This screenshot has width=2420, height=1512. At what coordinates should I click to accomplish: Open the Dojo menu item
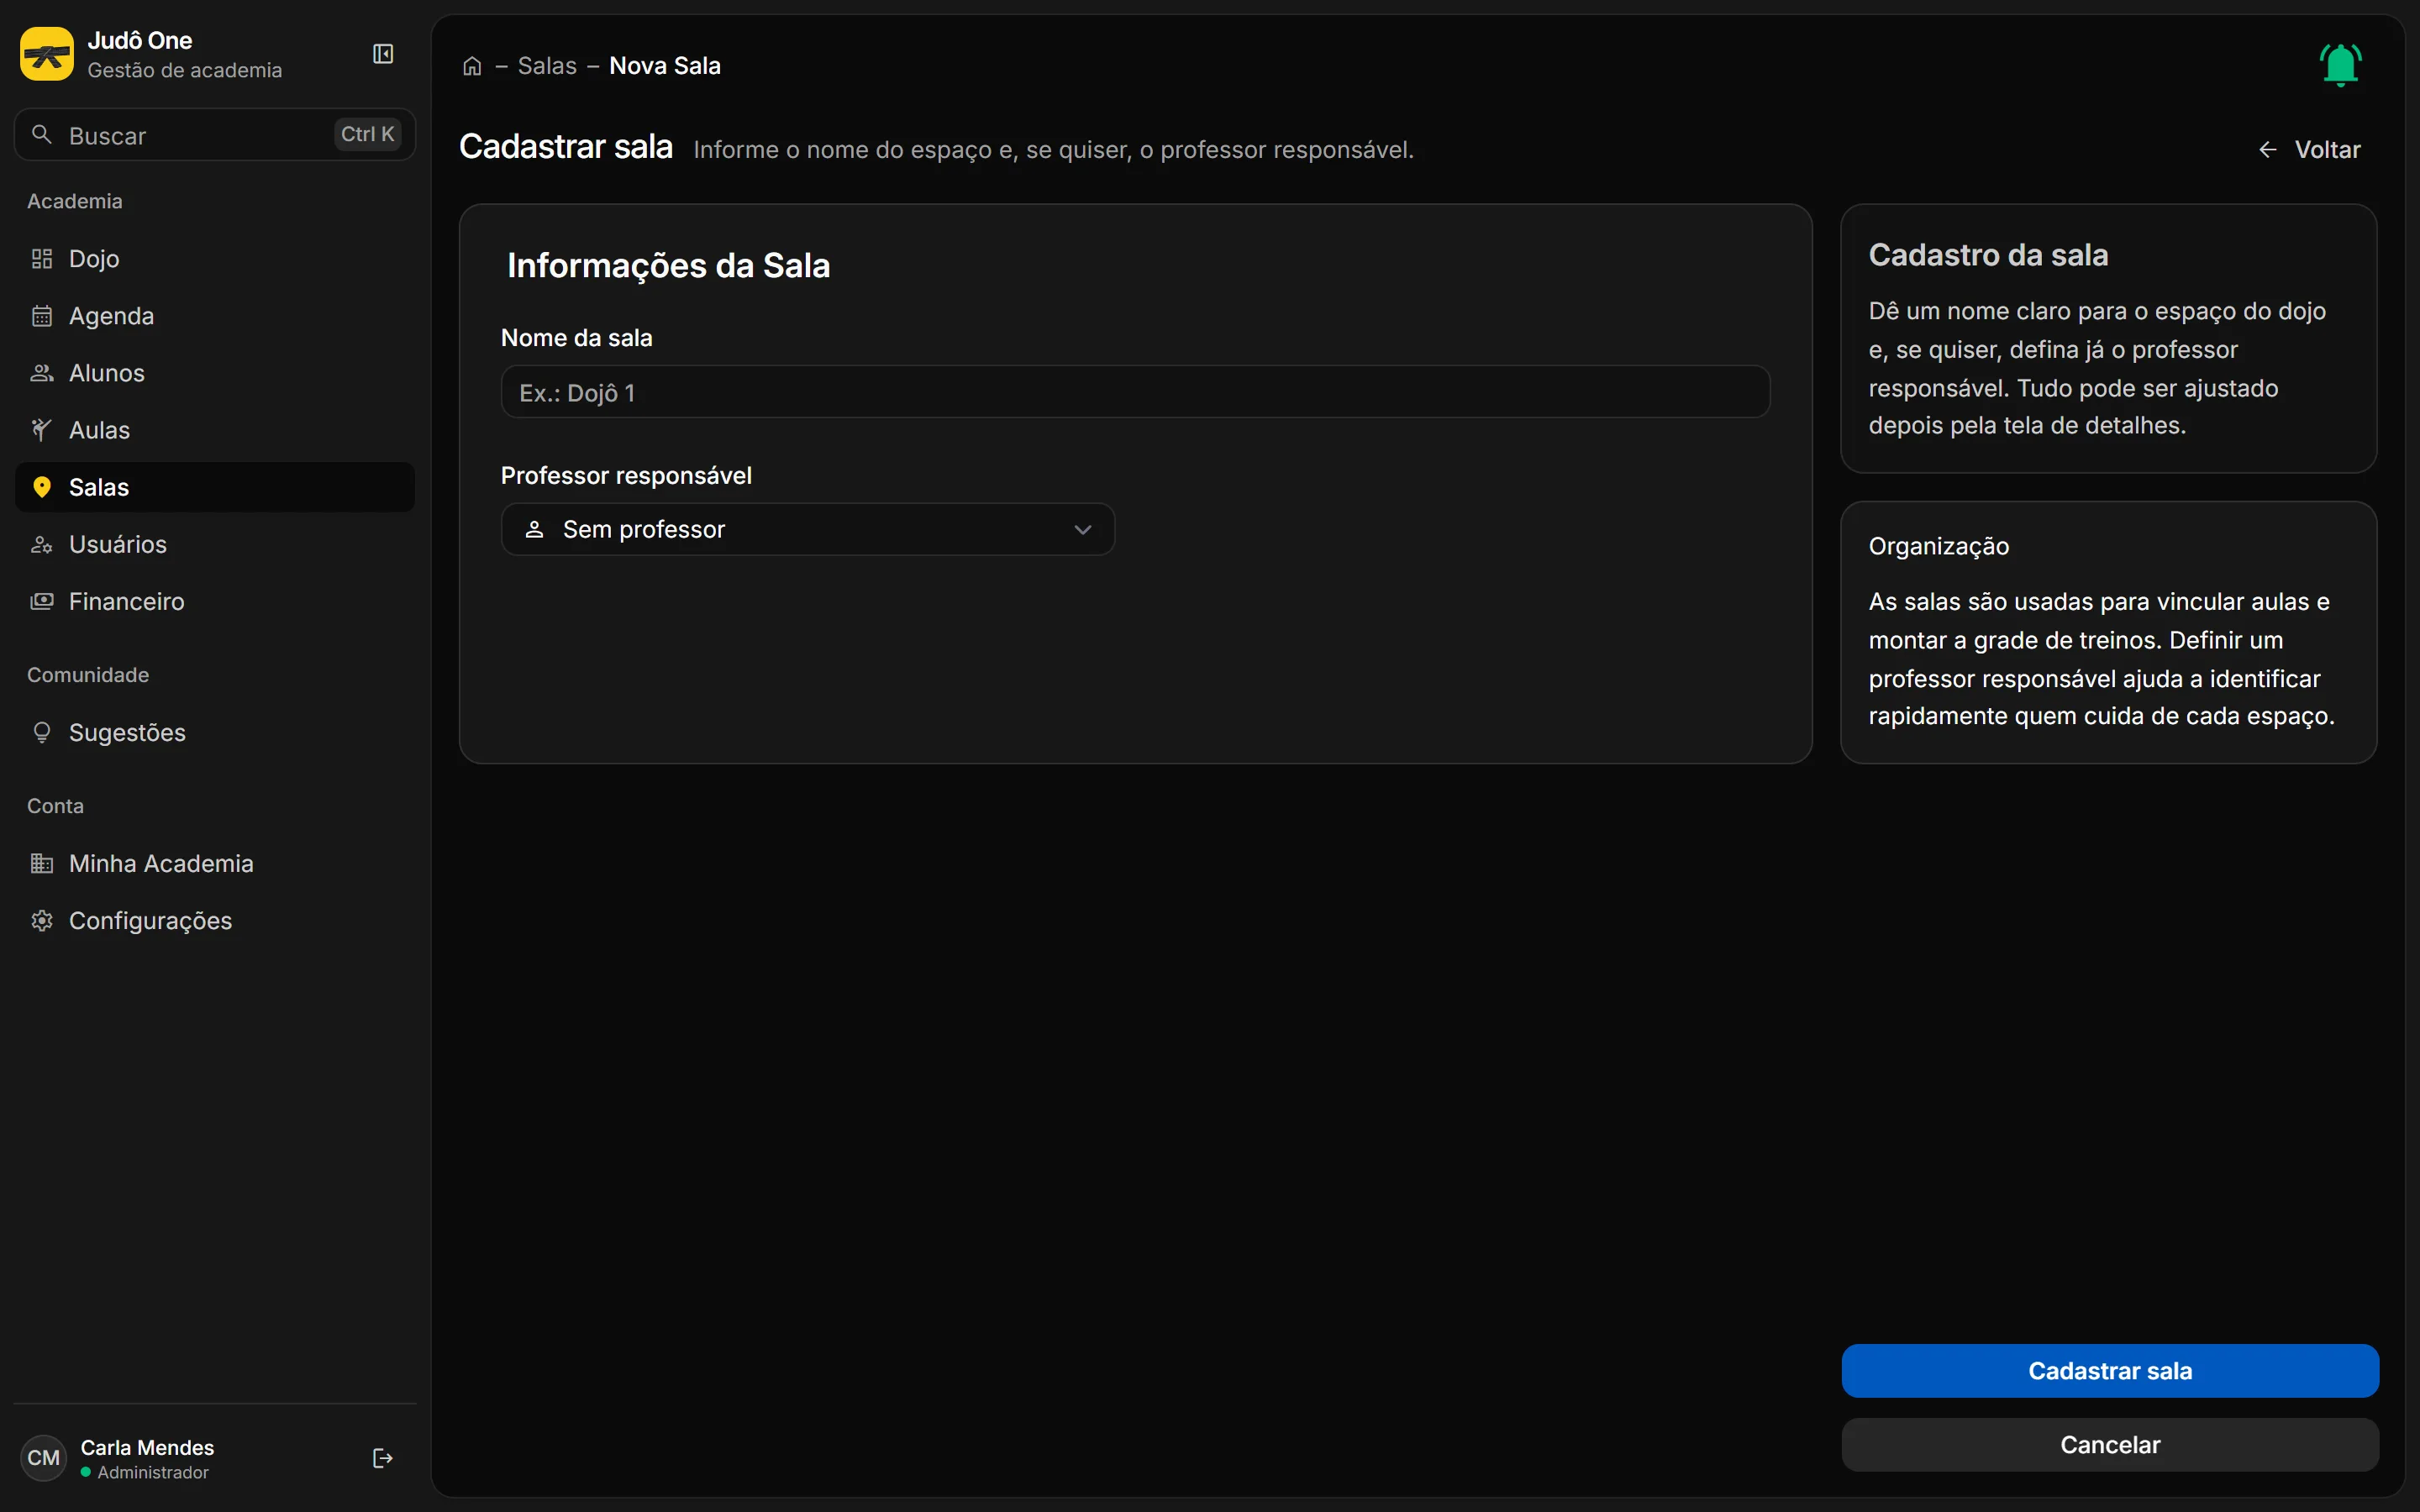click(x=215, y=259)
